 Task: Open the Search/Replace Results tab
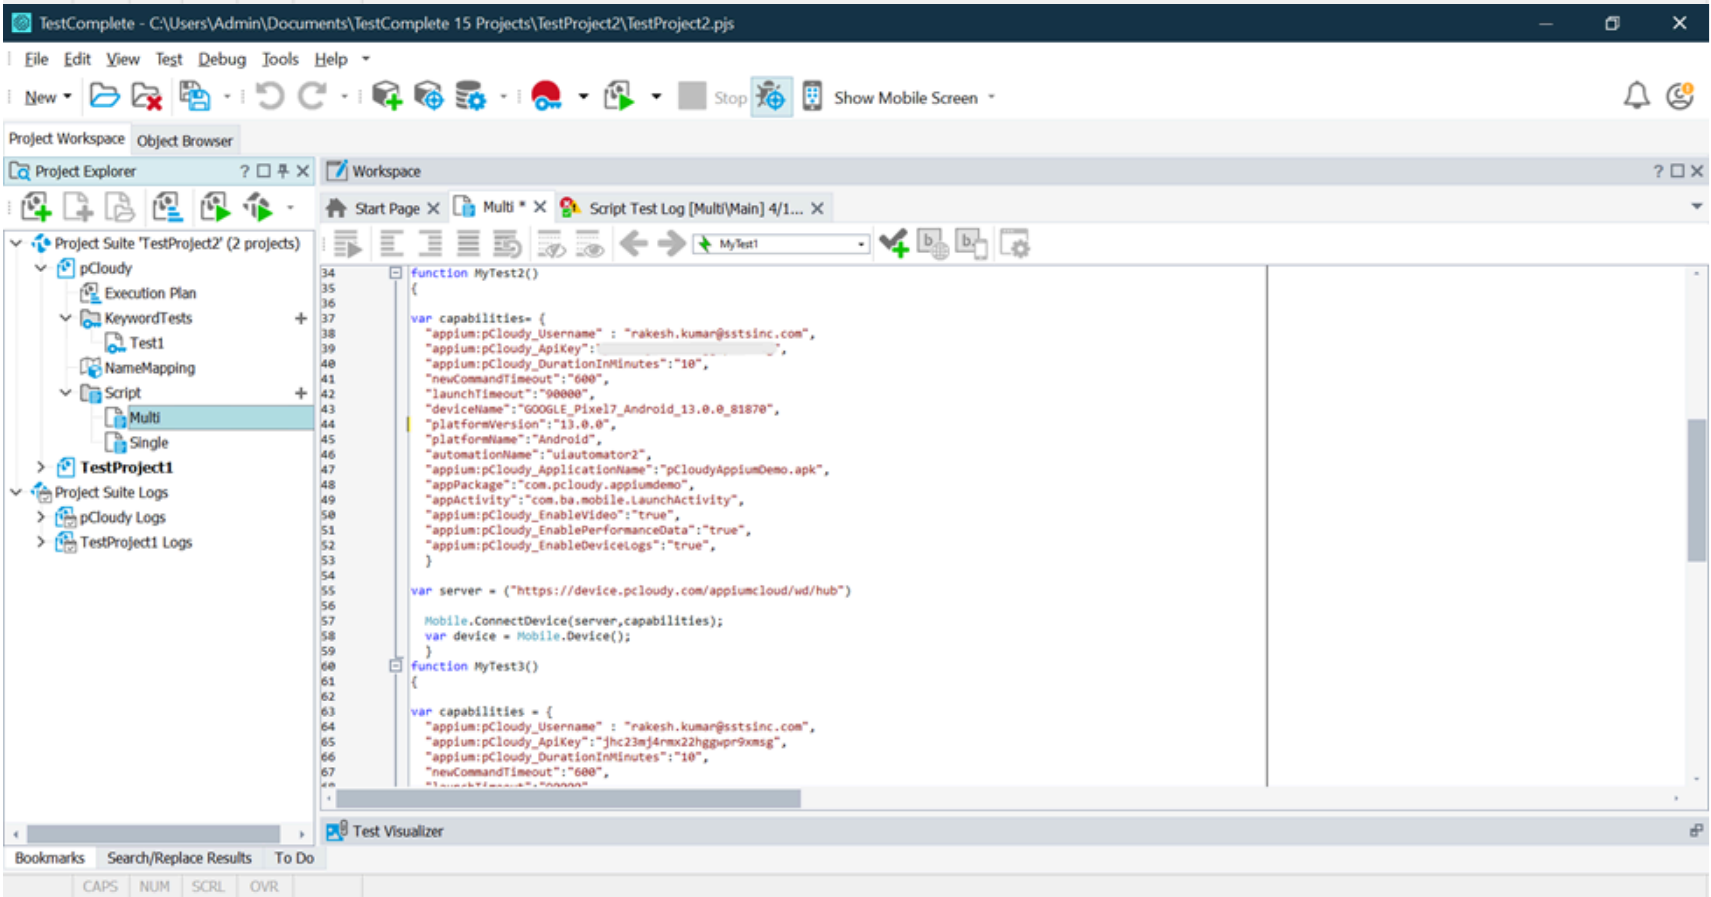(179, 858)
